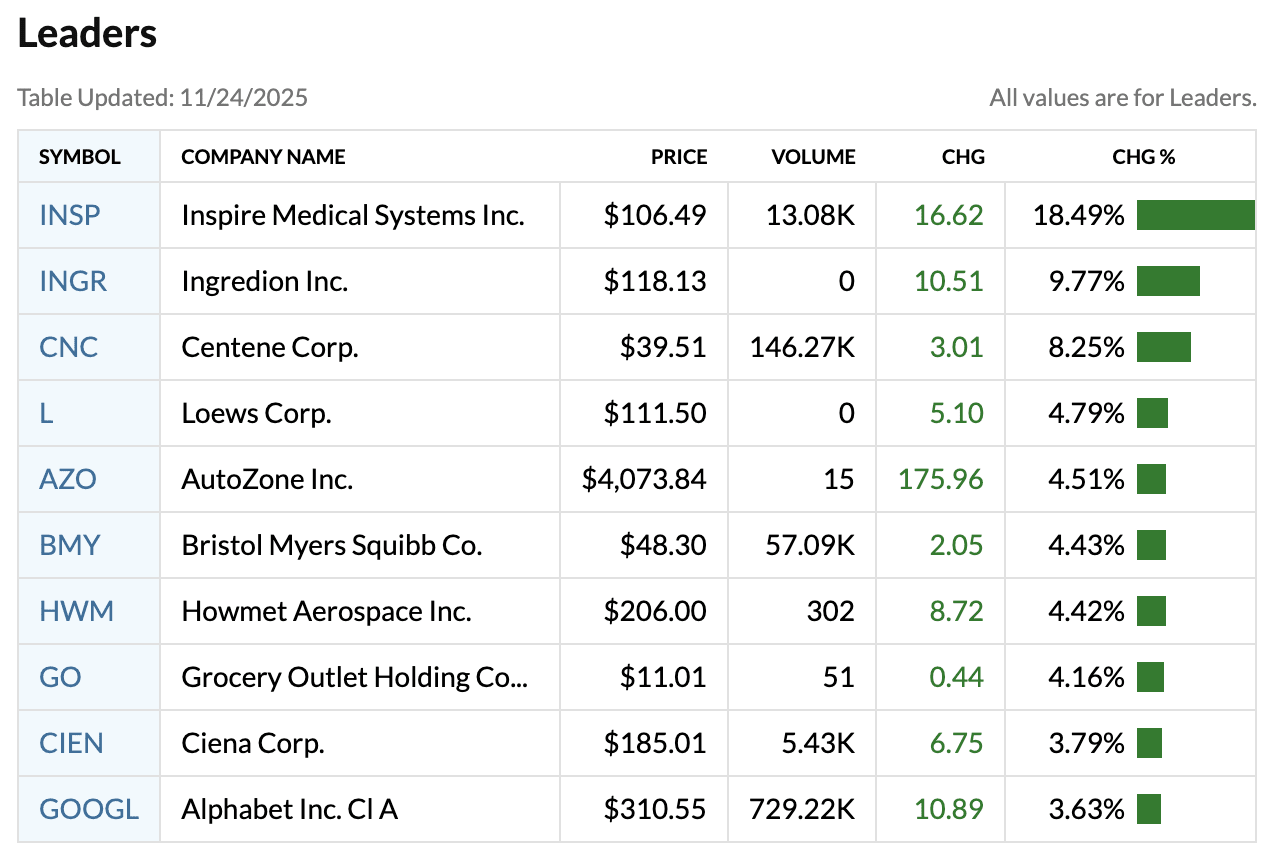This screenshot has height=866, width=1276.
Task: Sort table by the CHG column header
Action: 964,157
